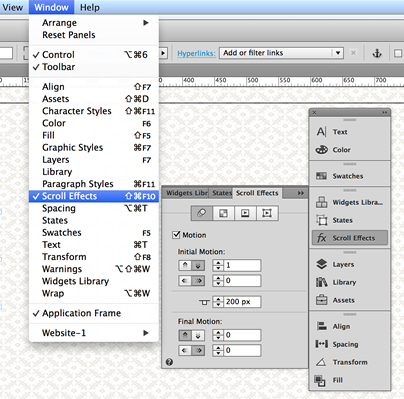This screenshot has height=399, width=404.
Task: Set final motion direction to left
Action: tap(185, 350)
